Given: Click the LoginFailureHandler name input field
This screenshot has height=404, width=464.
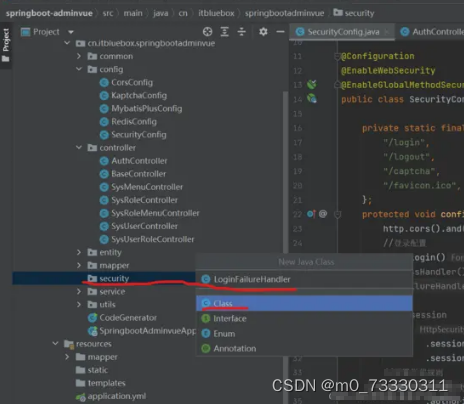Looking at the screenshot, I should click(x=304, y=279).
